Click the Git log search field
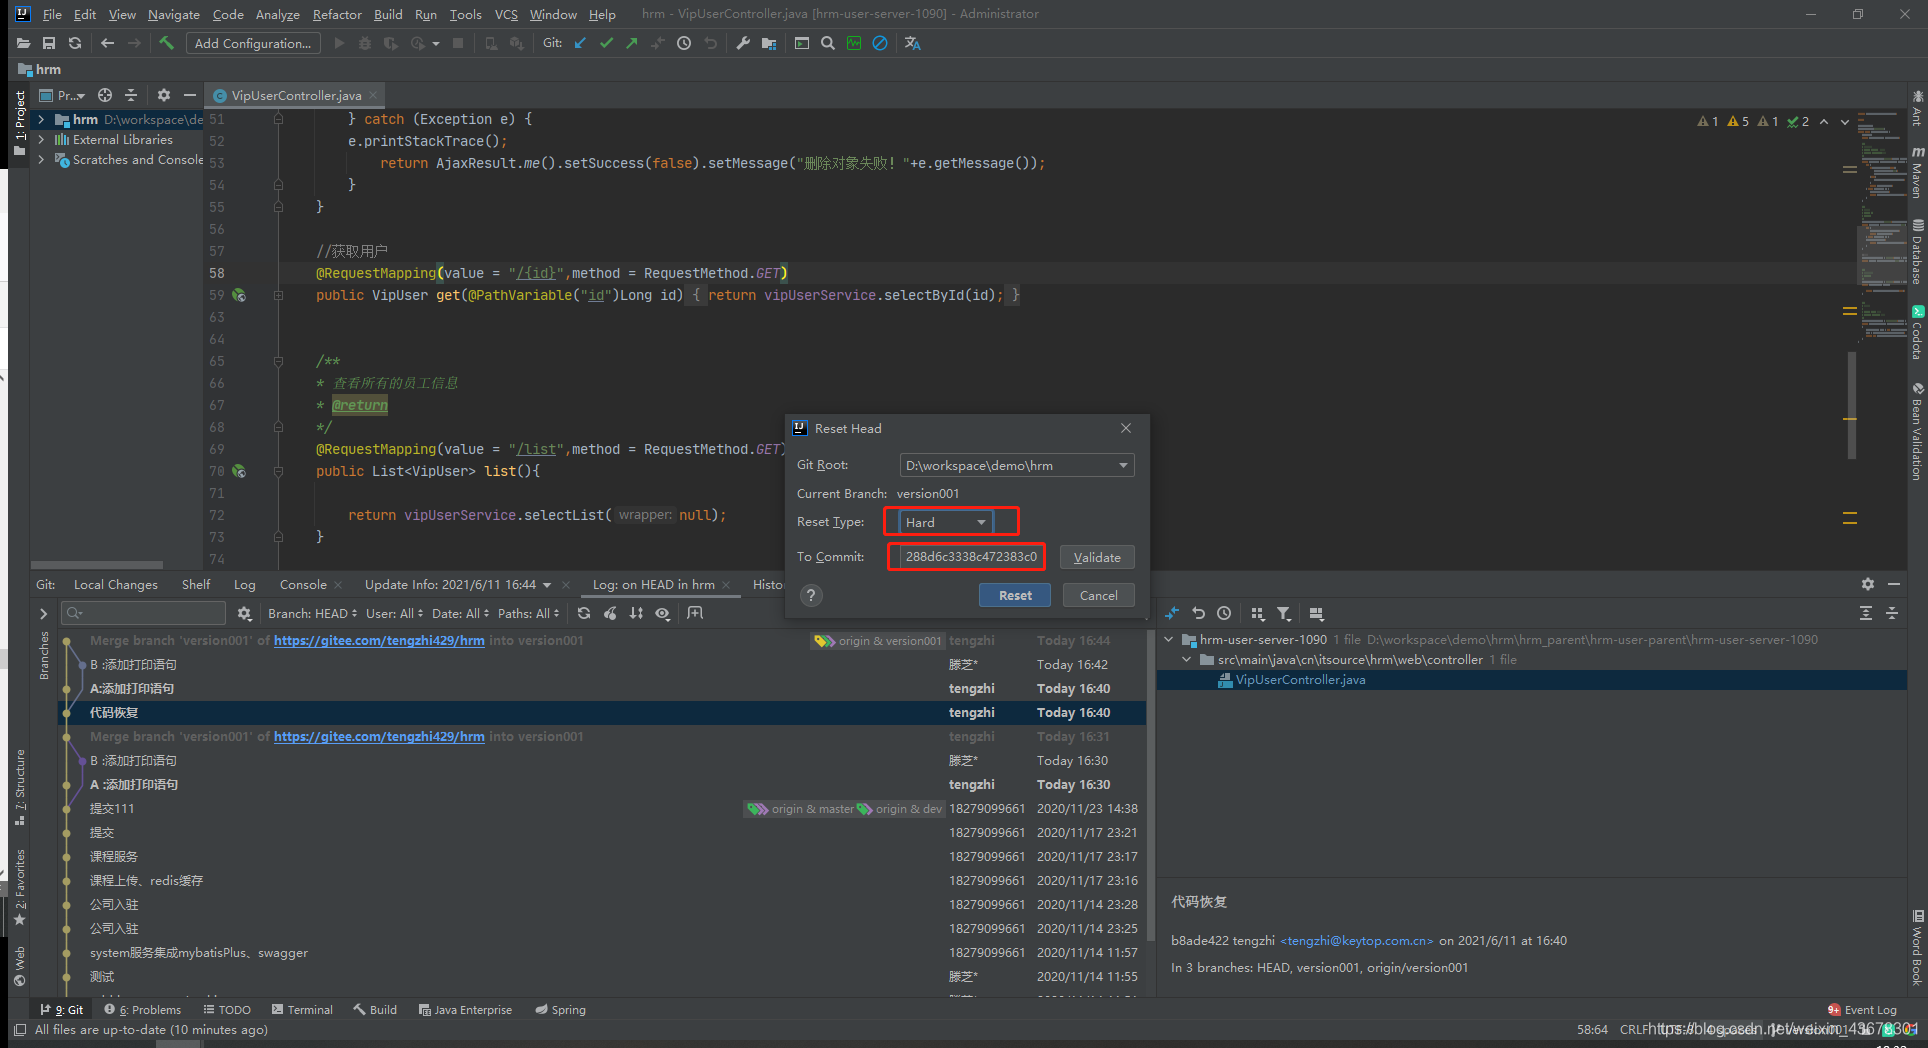Viewport: 1928px width, 1048px height. pos(143,613)
